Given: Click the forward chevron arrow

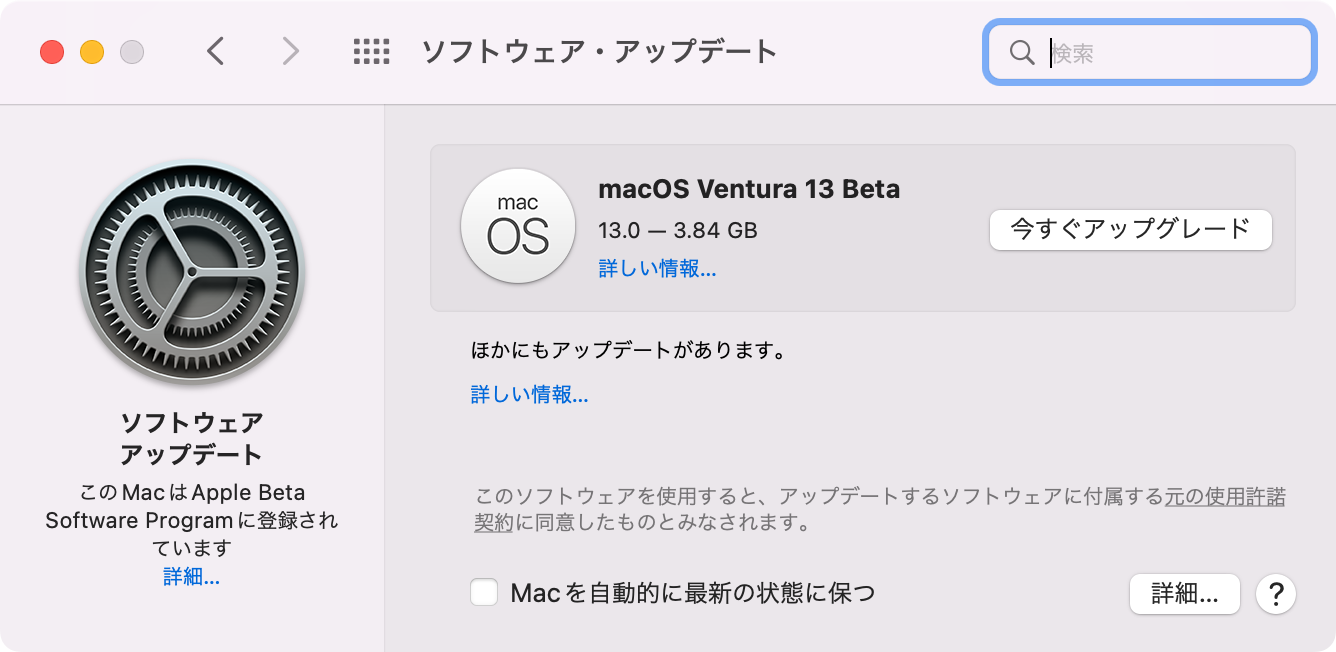Looking at the screenshot, I should [x=290, y=52].
